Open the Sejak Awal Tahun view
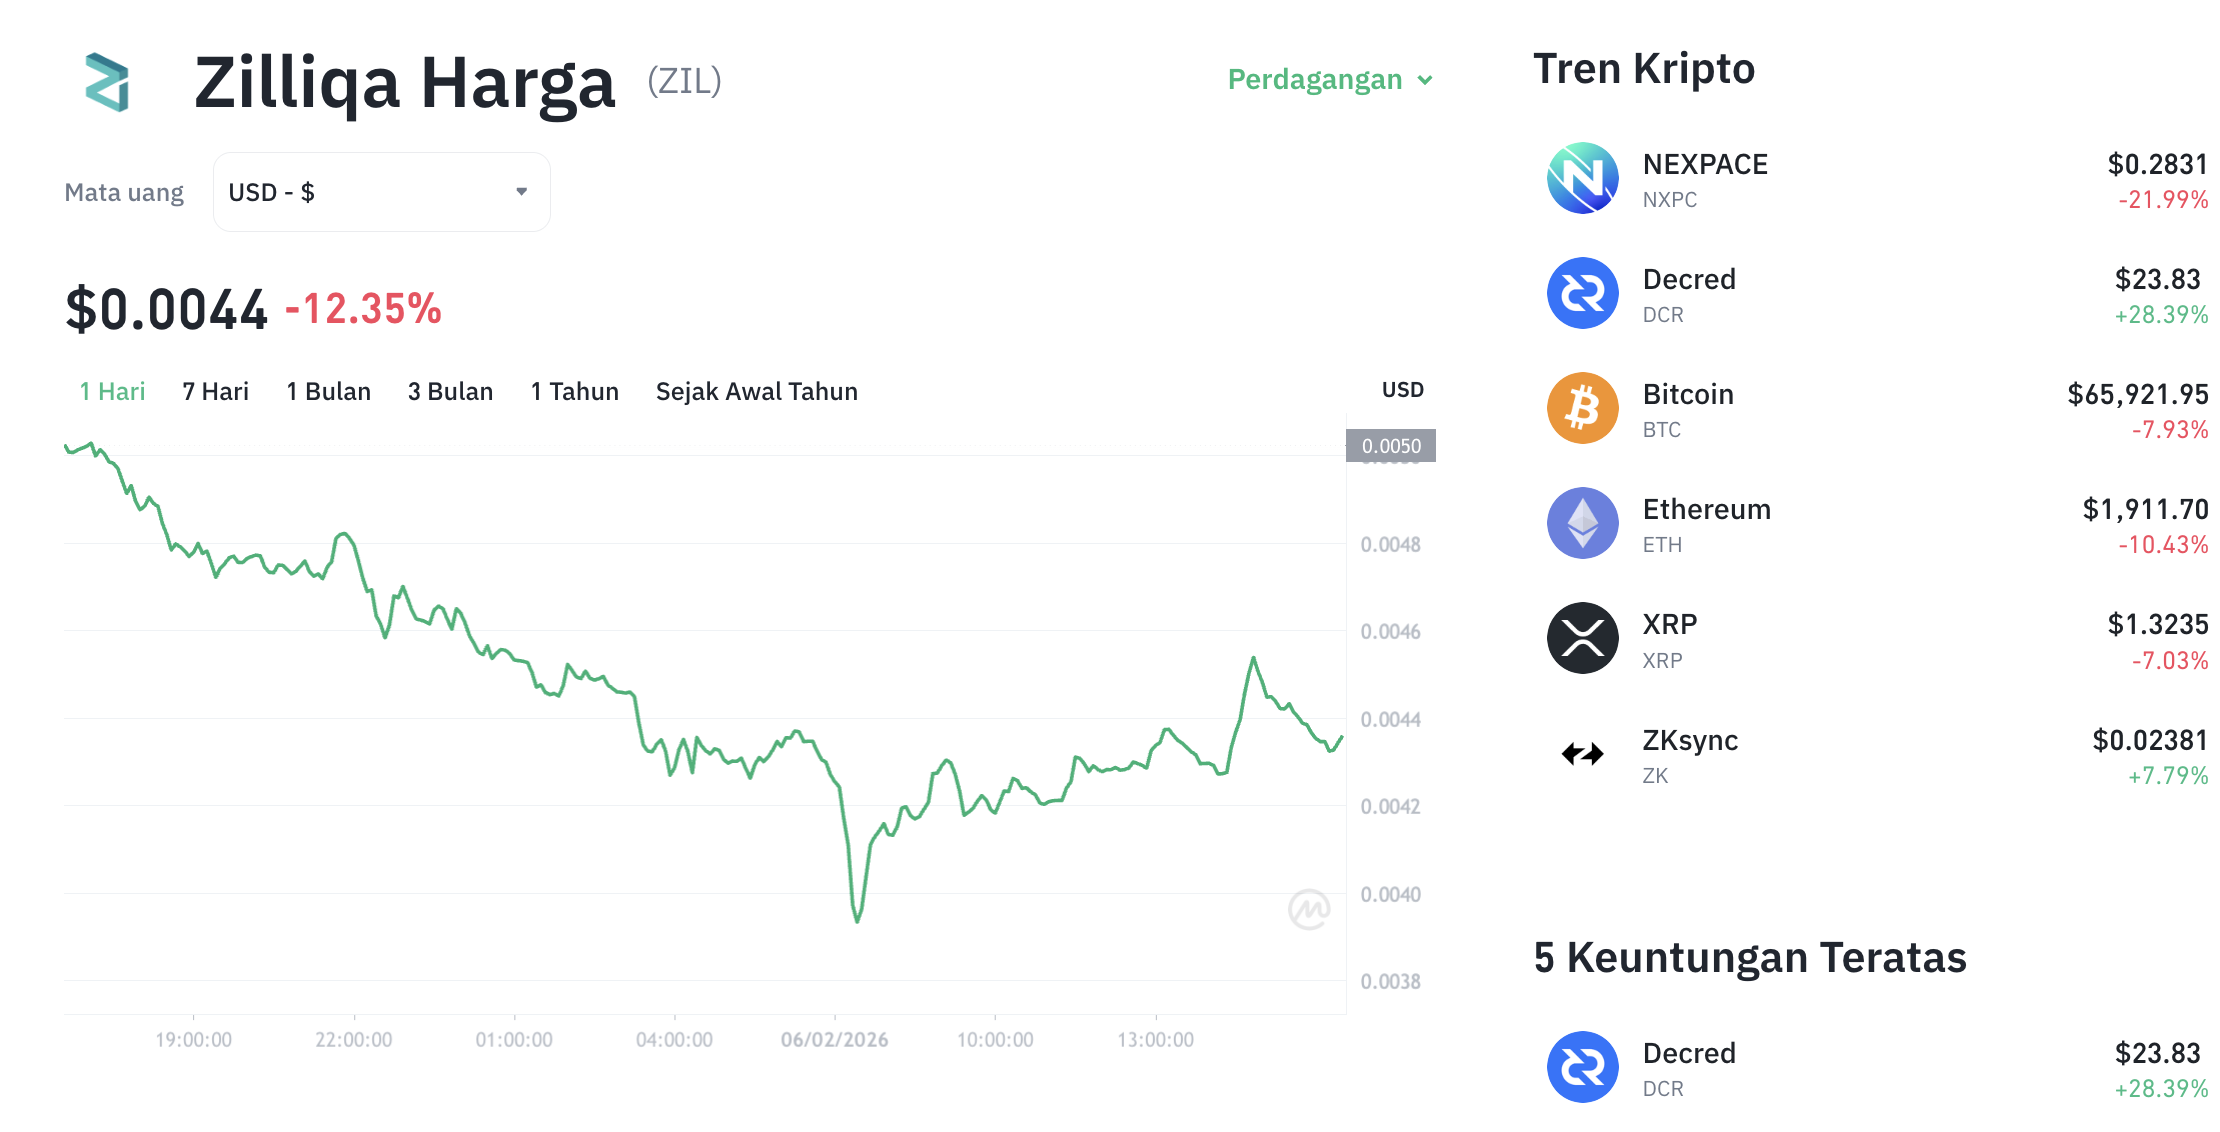Screen dimensions: 2220x1132 click(x=756, y=391)
